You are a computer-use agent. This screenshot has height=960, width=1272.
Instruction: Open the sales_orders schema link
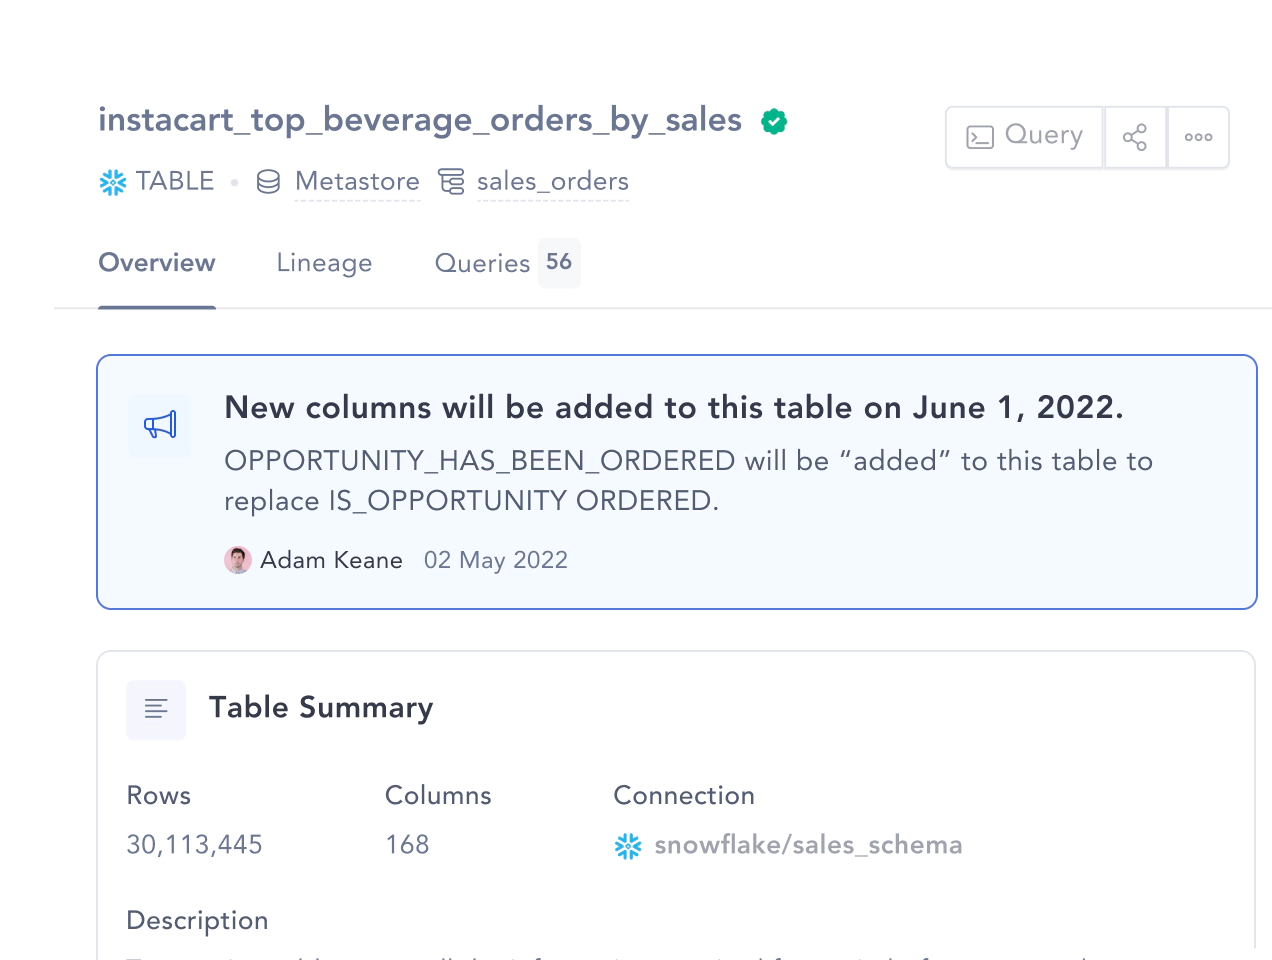click(553, 182)
